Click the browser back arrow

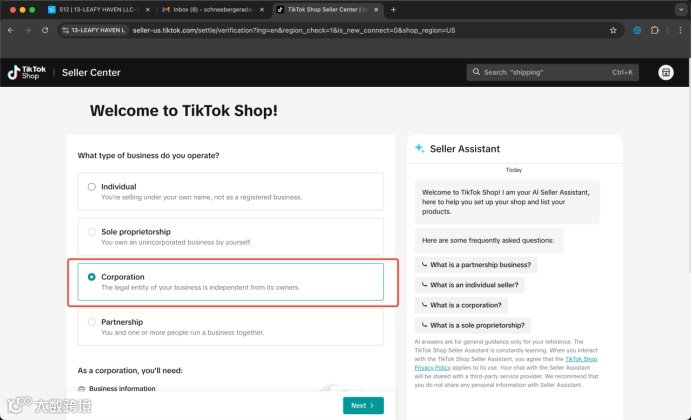point(11,30)
